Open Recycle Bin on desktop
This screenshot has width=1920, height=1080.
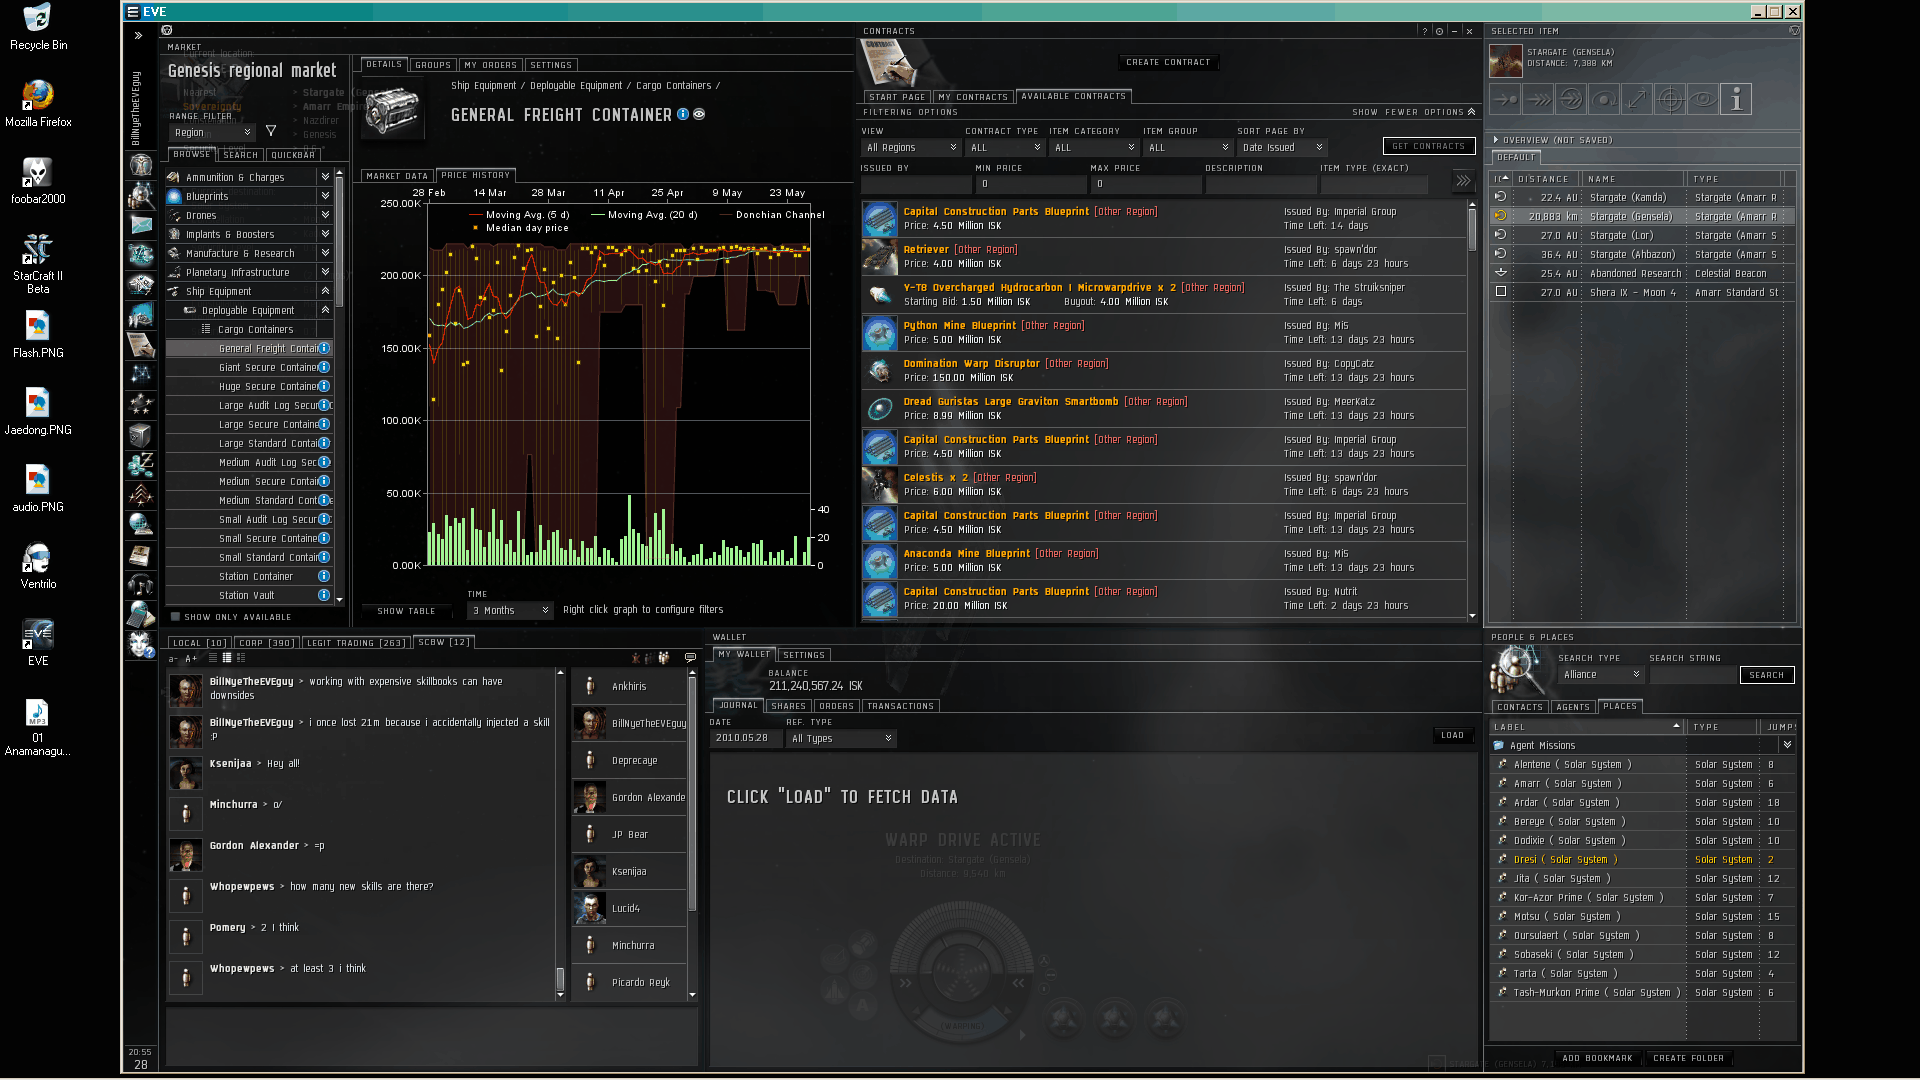[38, 27]
